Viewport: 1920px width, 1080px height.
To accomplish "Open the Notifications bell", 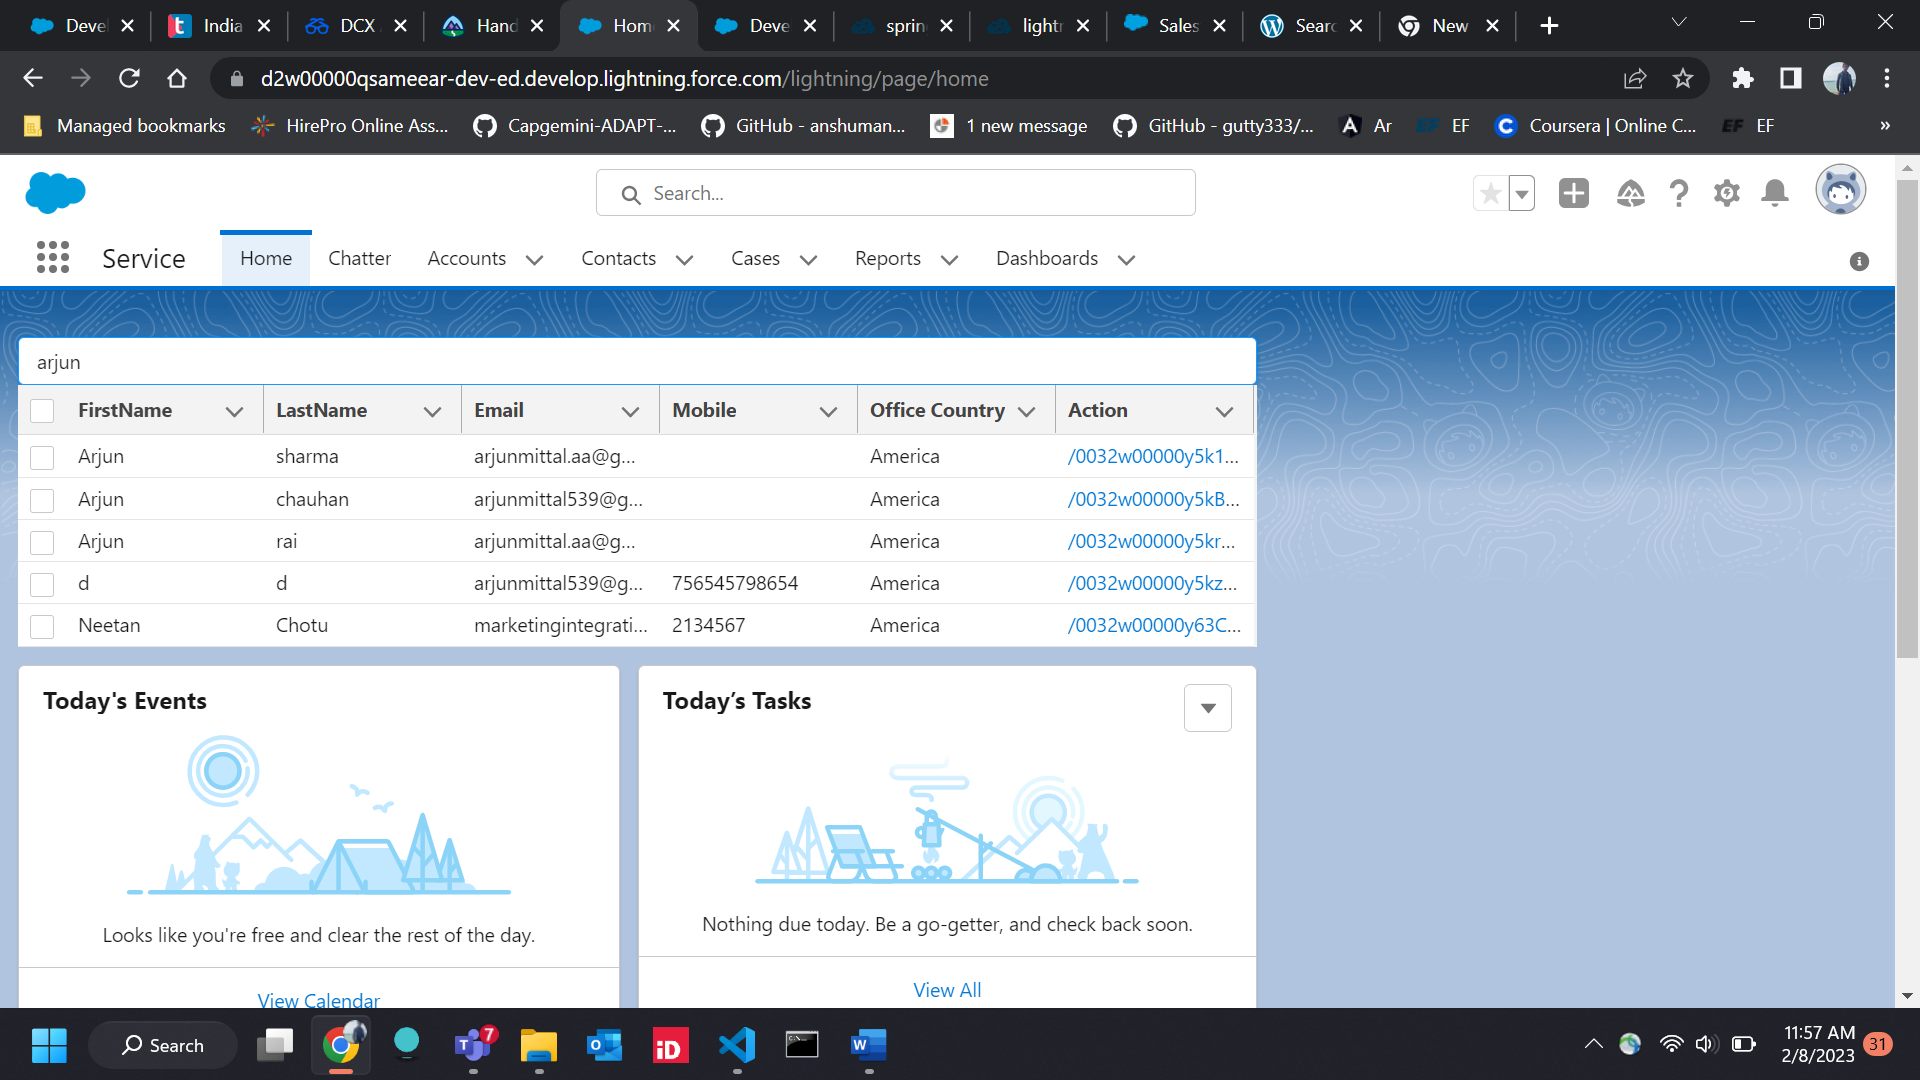I will (x=1775, y=193).
